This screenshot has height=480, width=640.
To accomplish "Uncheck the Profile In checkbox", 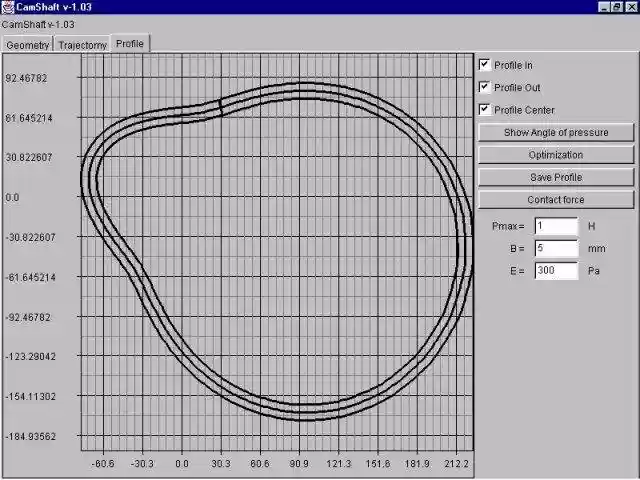I will pos(485,65).
